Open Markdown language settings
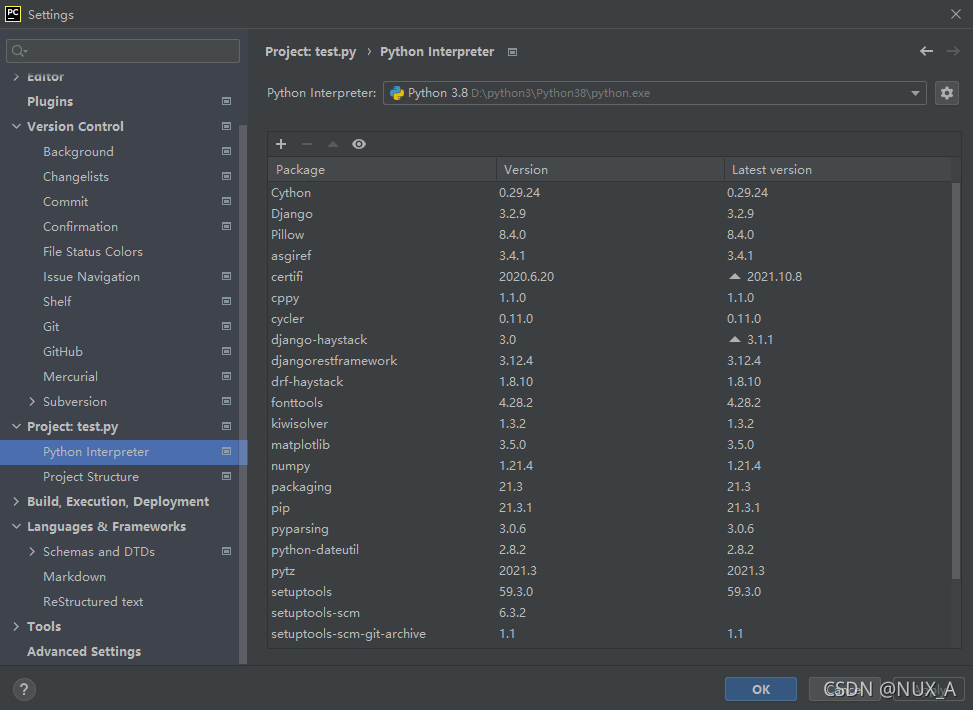The image size is (973, 710). tap(74, 577)
